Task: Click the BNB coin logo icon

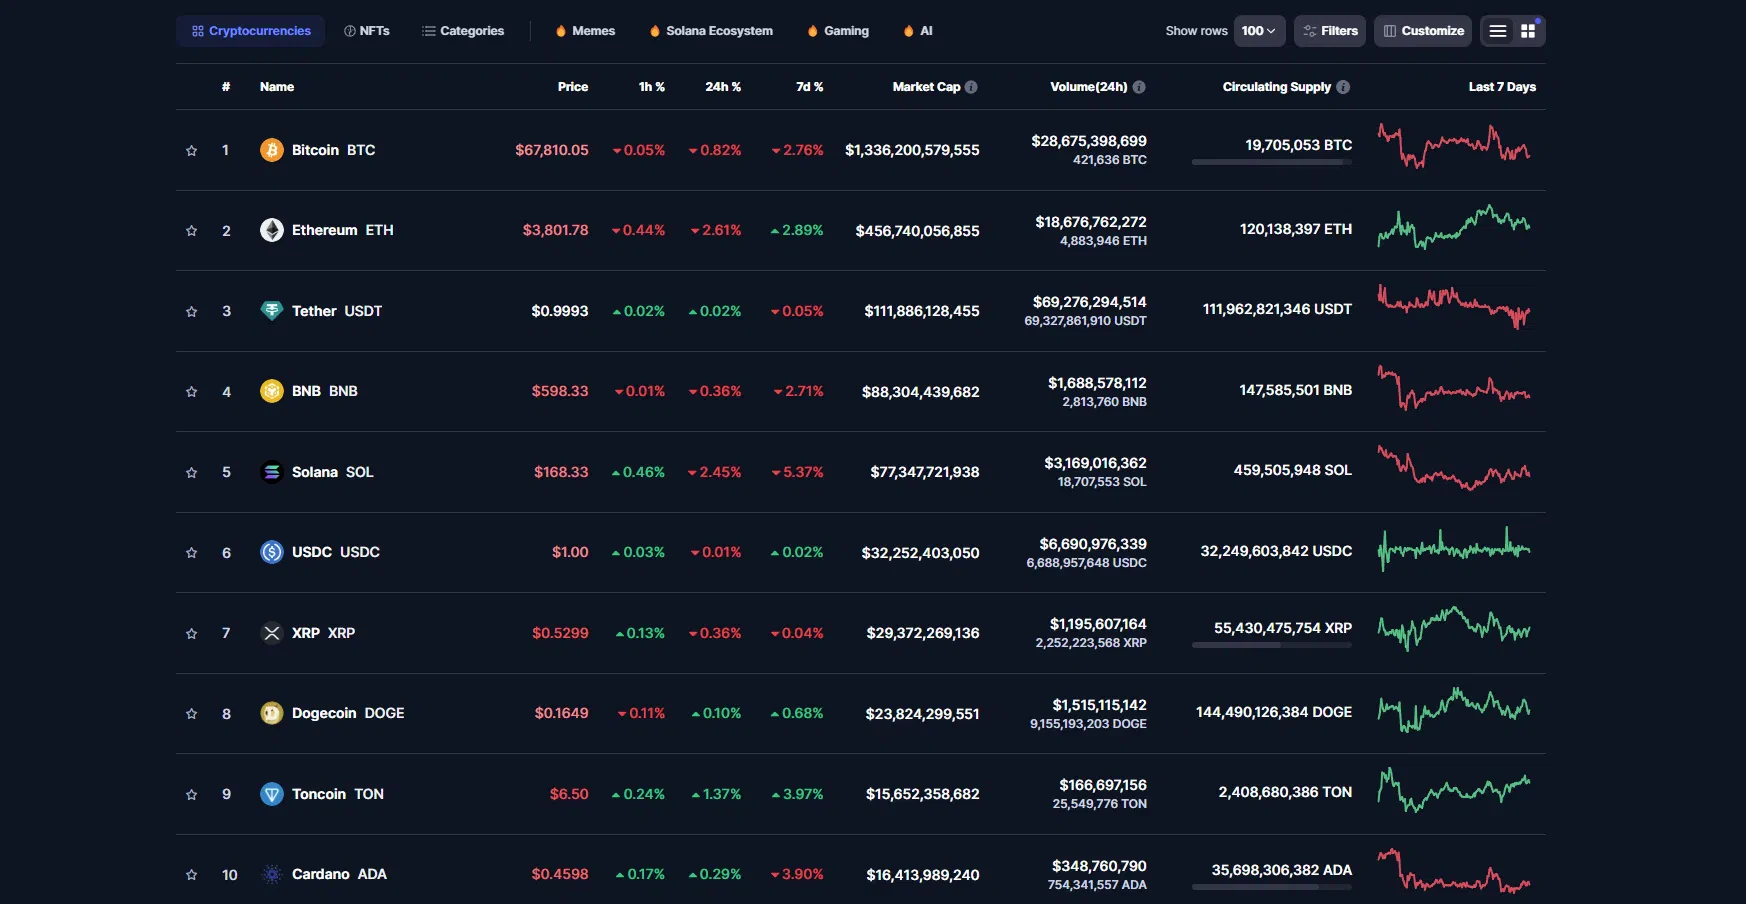Action: (272, 391)
